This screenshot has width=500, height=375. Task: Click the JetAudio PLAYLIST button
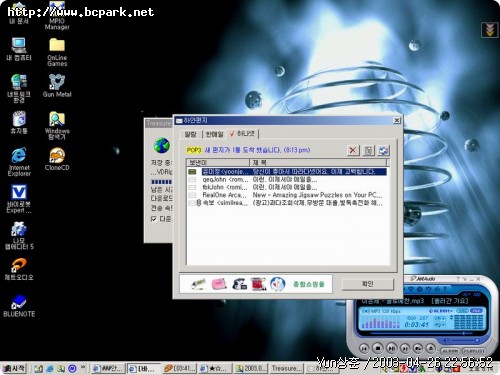tap(474, 351)
